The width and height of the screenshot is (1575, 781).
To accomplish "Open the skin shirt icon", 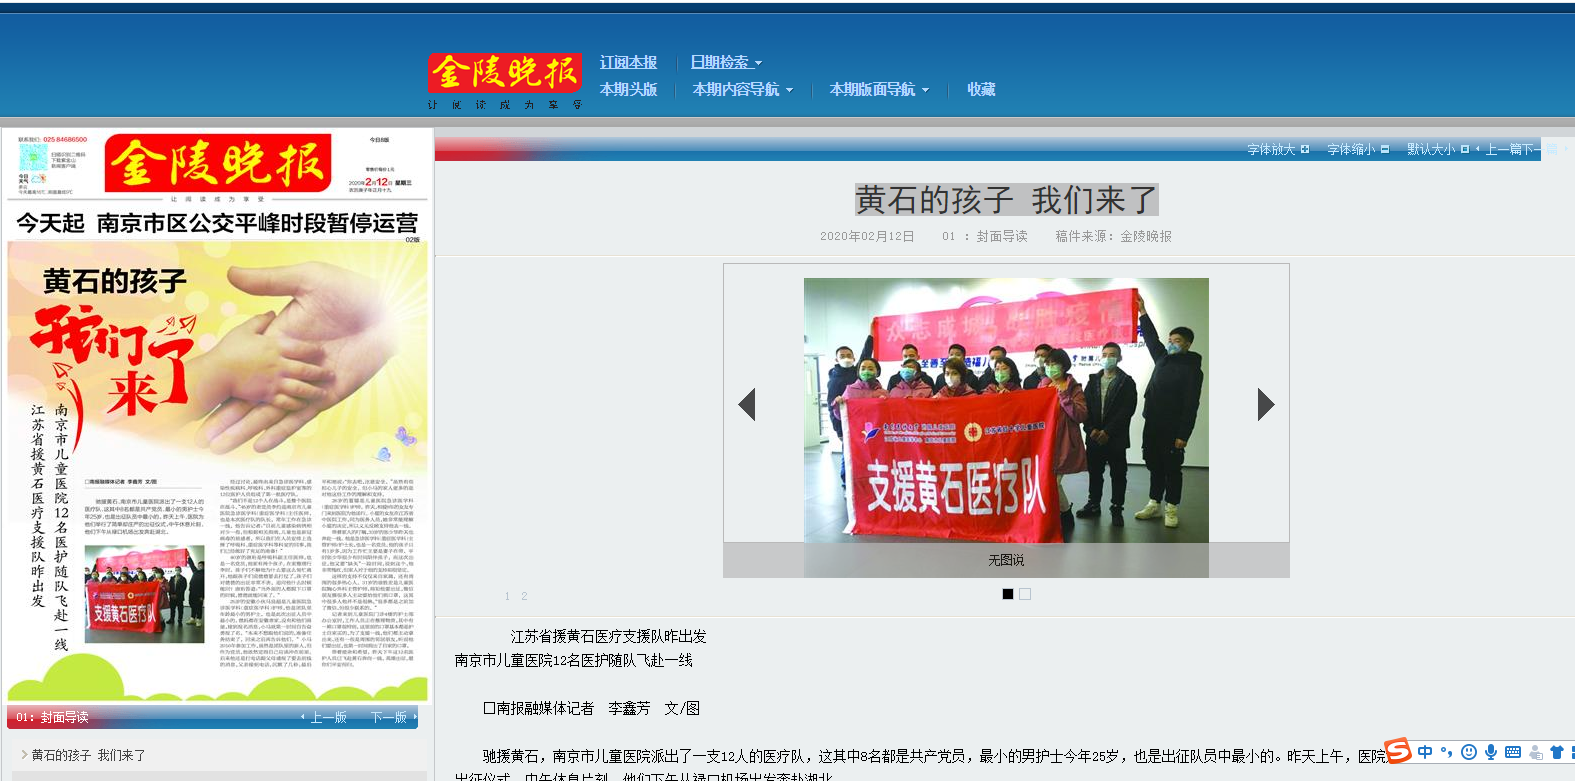I will [x=1557, y=752].
